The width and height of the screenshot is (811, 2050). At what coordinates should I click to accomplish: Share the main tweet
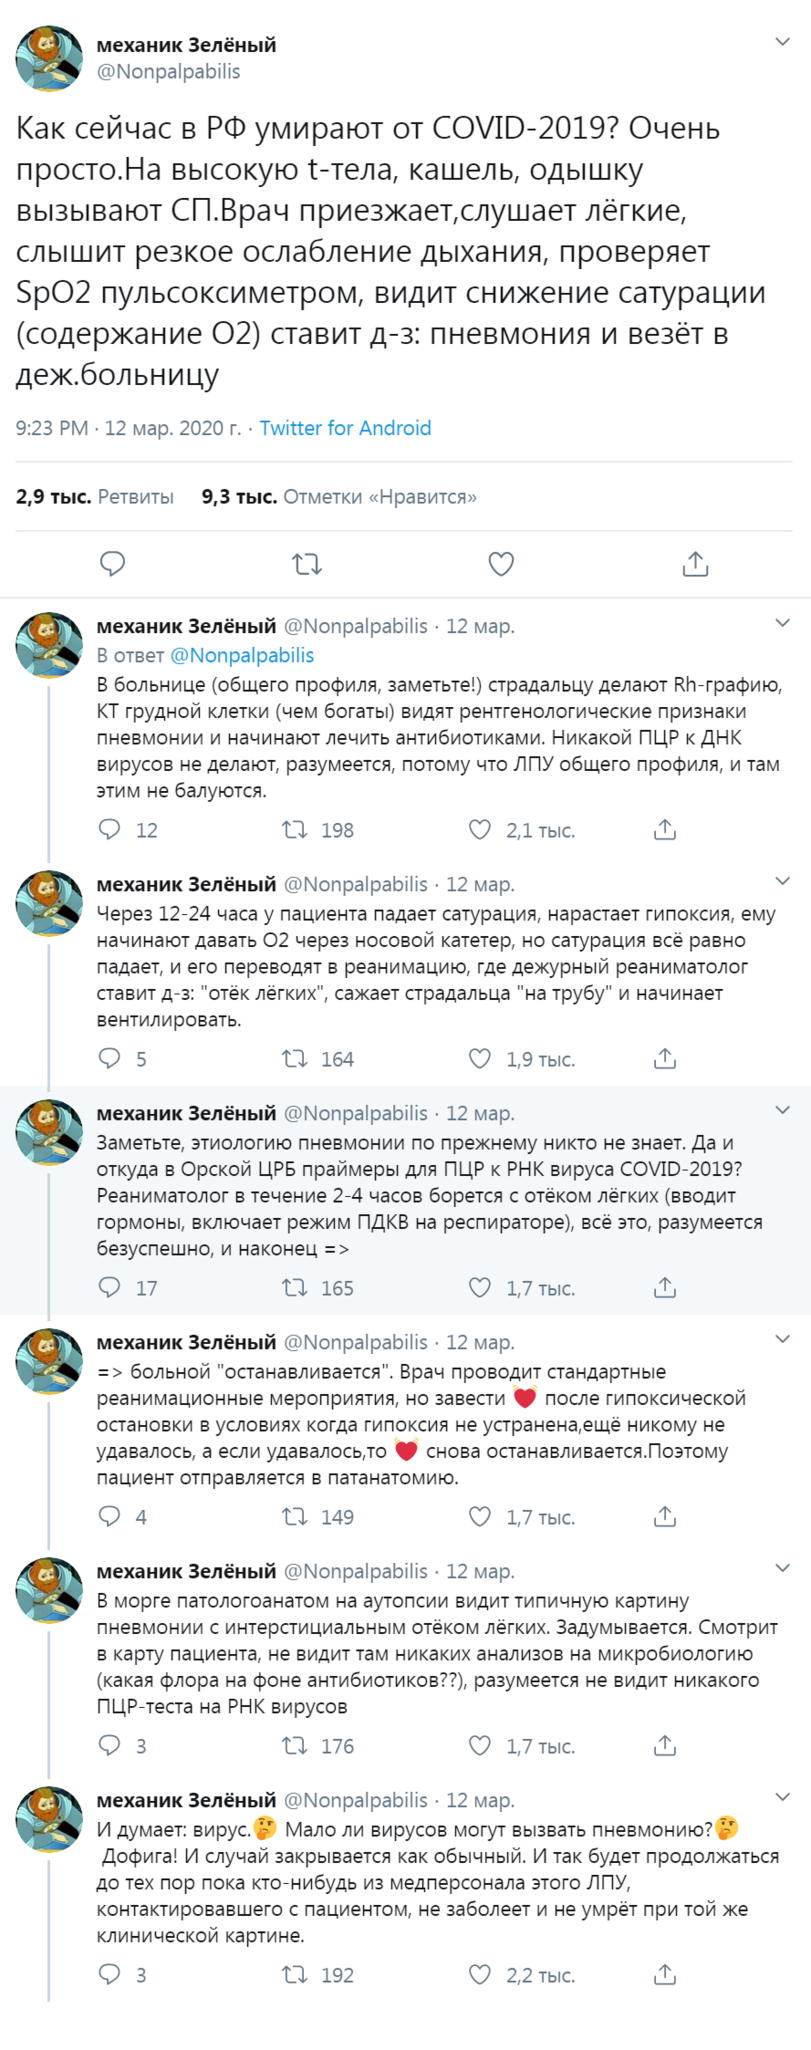695,564
